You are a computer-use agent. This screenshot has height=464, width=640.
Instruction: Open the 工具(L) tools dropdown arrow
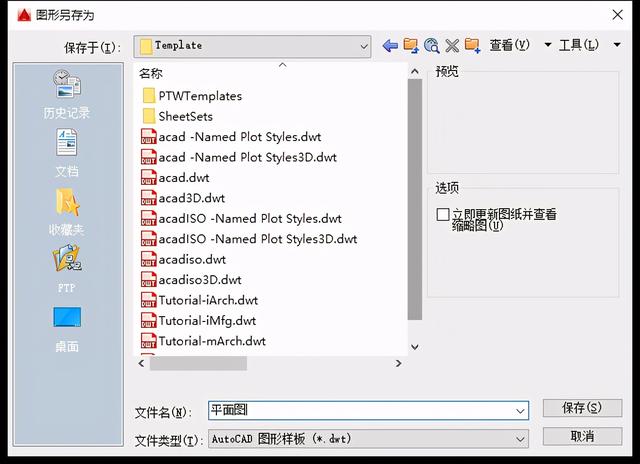tap(617, 45)
